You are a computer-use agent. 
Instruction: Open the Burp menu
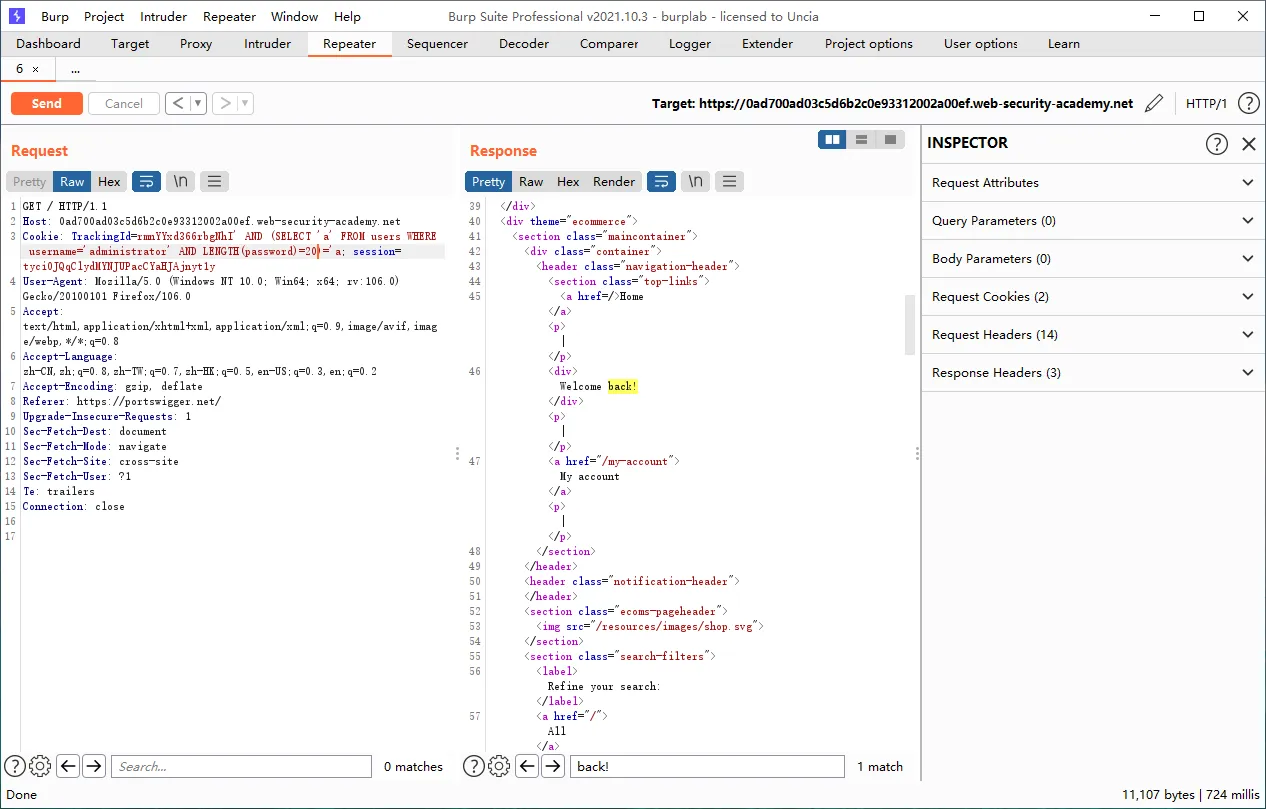55,16
